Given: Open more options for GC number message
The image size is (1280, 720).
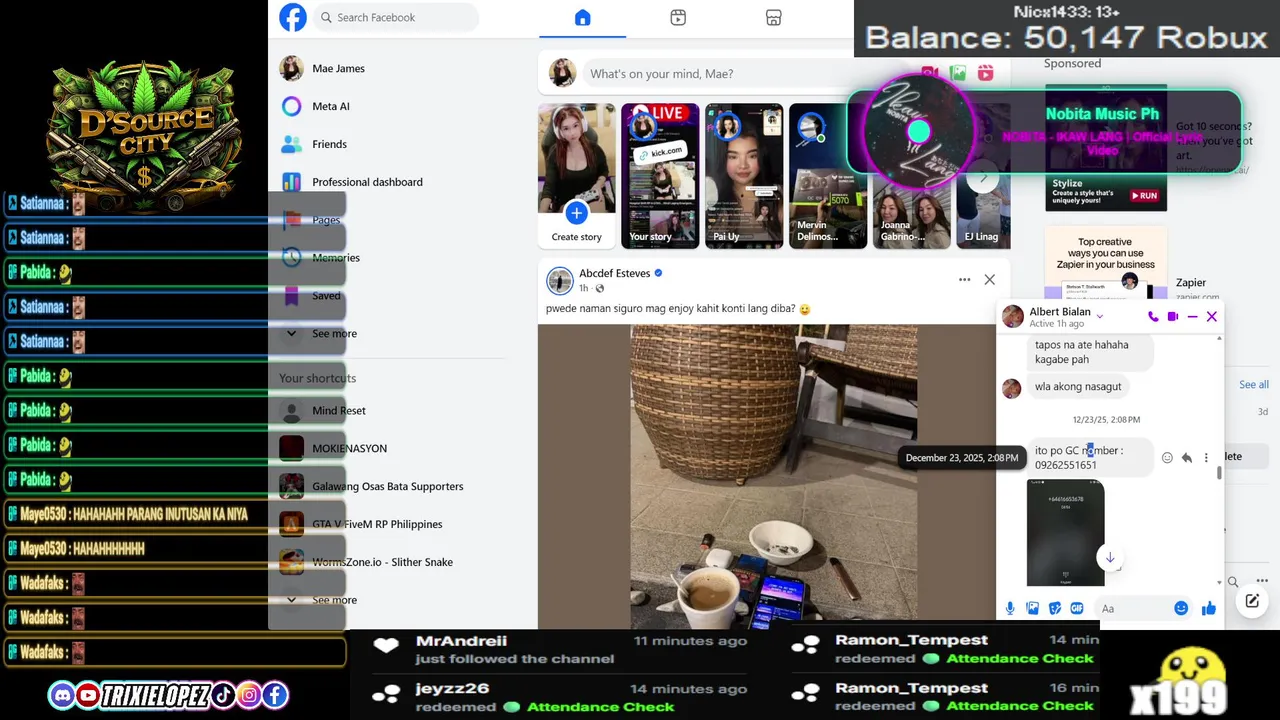Looking at the screenshot, I should click(1206, 457).
